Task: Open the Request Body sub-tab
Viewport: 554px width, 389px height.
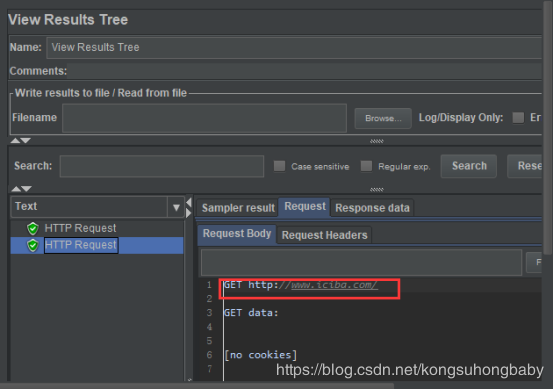Action: 237,234
